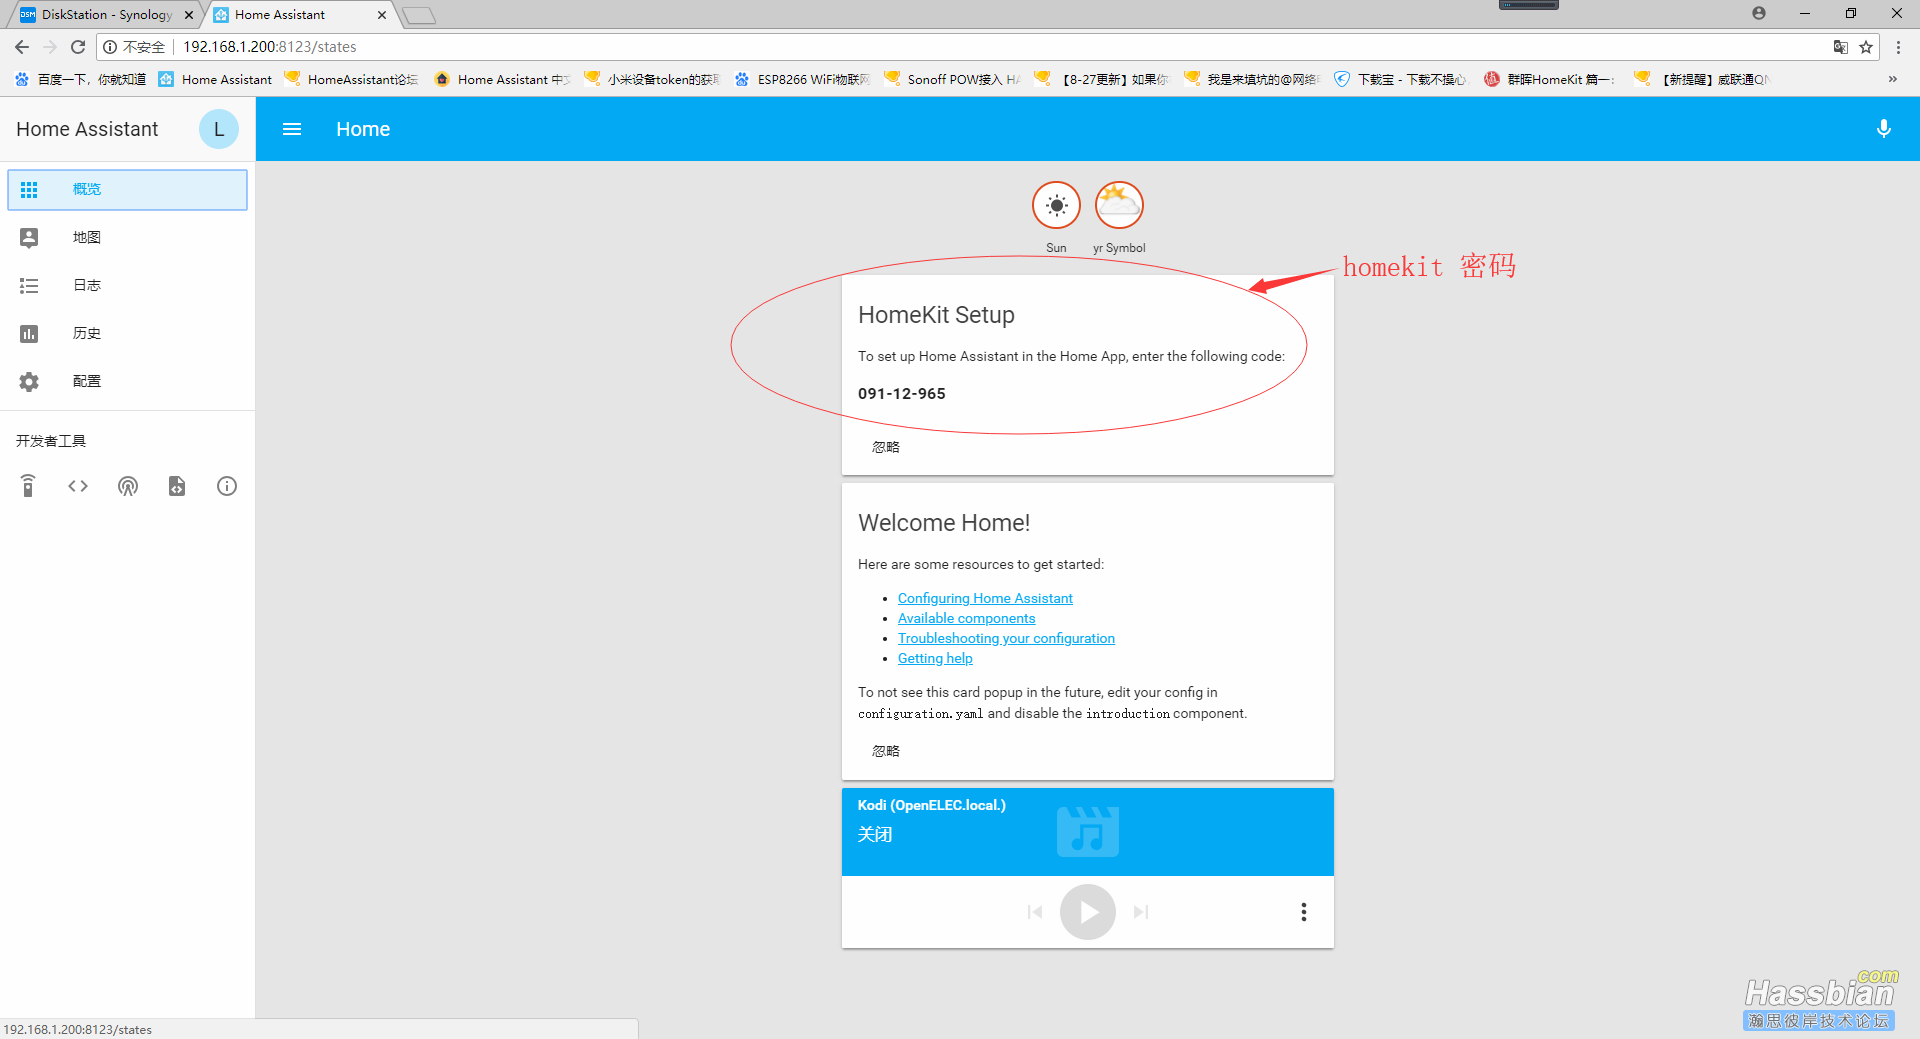1920x1039 pixels.
Task: Open the yr Symbol weather badge
Action: 1119,206
